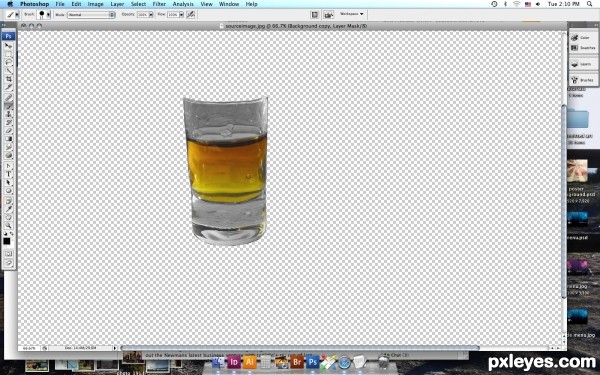Click the horizontal scrollbar of document
The width and height of the screenshot is (600, 375).
300,348
